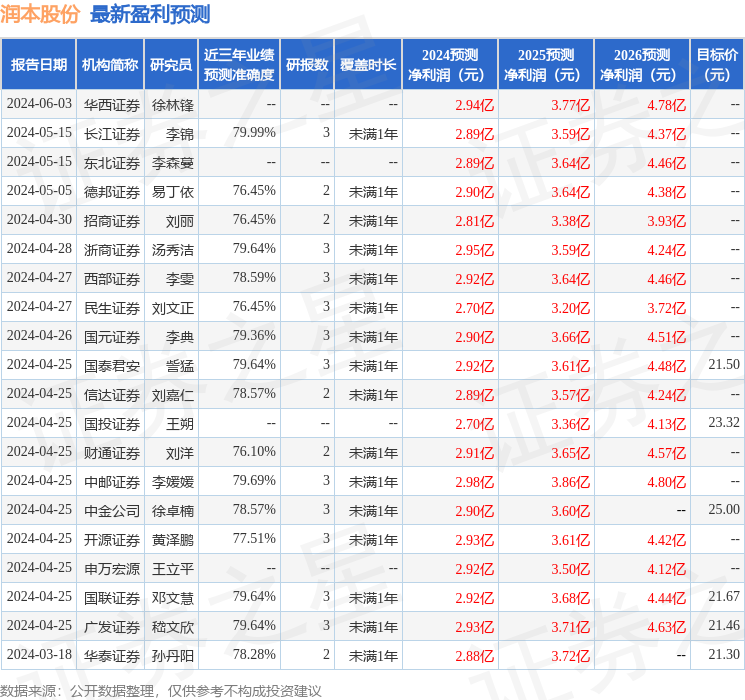Select analyst 易丁依 cell
745x700 pixels.
(173, 192)
